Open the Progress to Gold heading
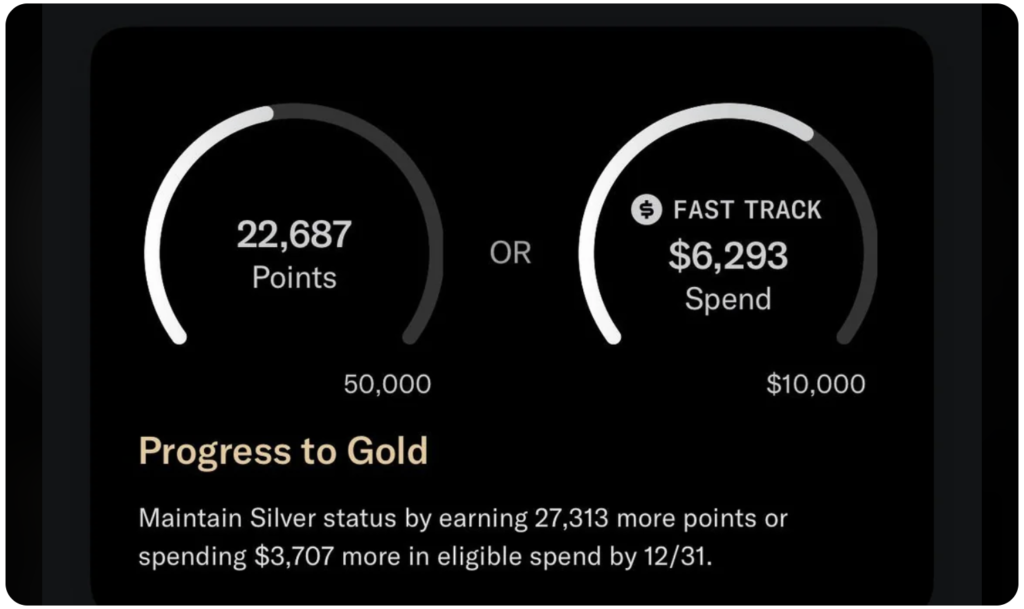1024x609 pixels. (283, 452)
